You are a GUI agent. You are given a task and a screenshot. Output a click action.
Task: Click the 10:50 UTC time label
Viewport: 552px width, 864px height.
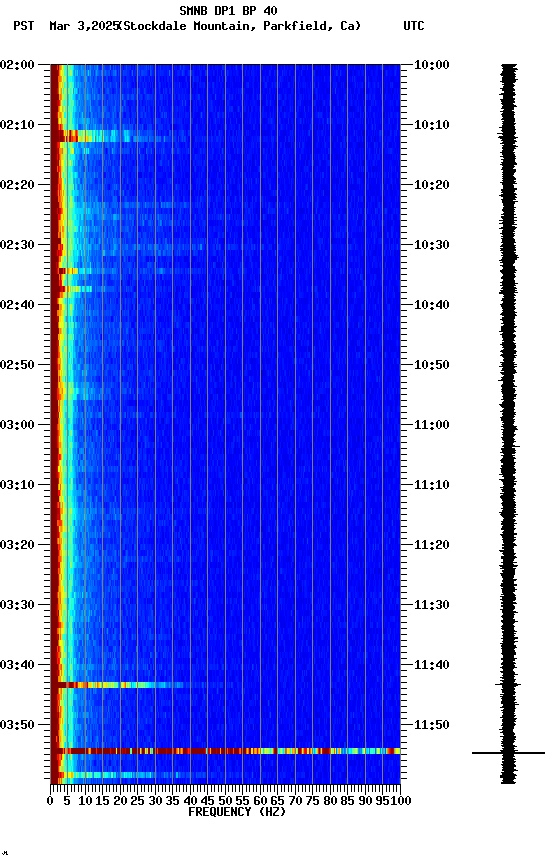(x=431, y=365)
